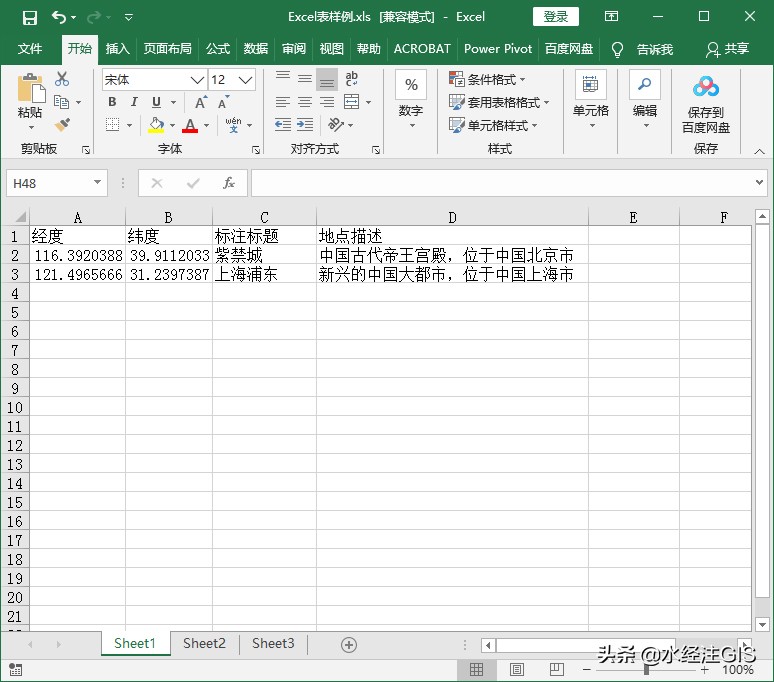Image resolution: width=774 pixels, height=682 pixels.
Task: Toggle wrap text (ab icon)
Action: point(351,78)
